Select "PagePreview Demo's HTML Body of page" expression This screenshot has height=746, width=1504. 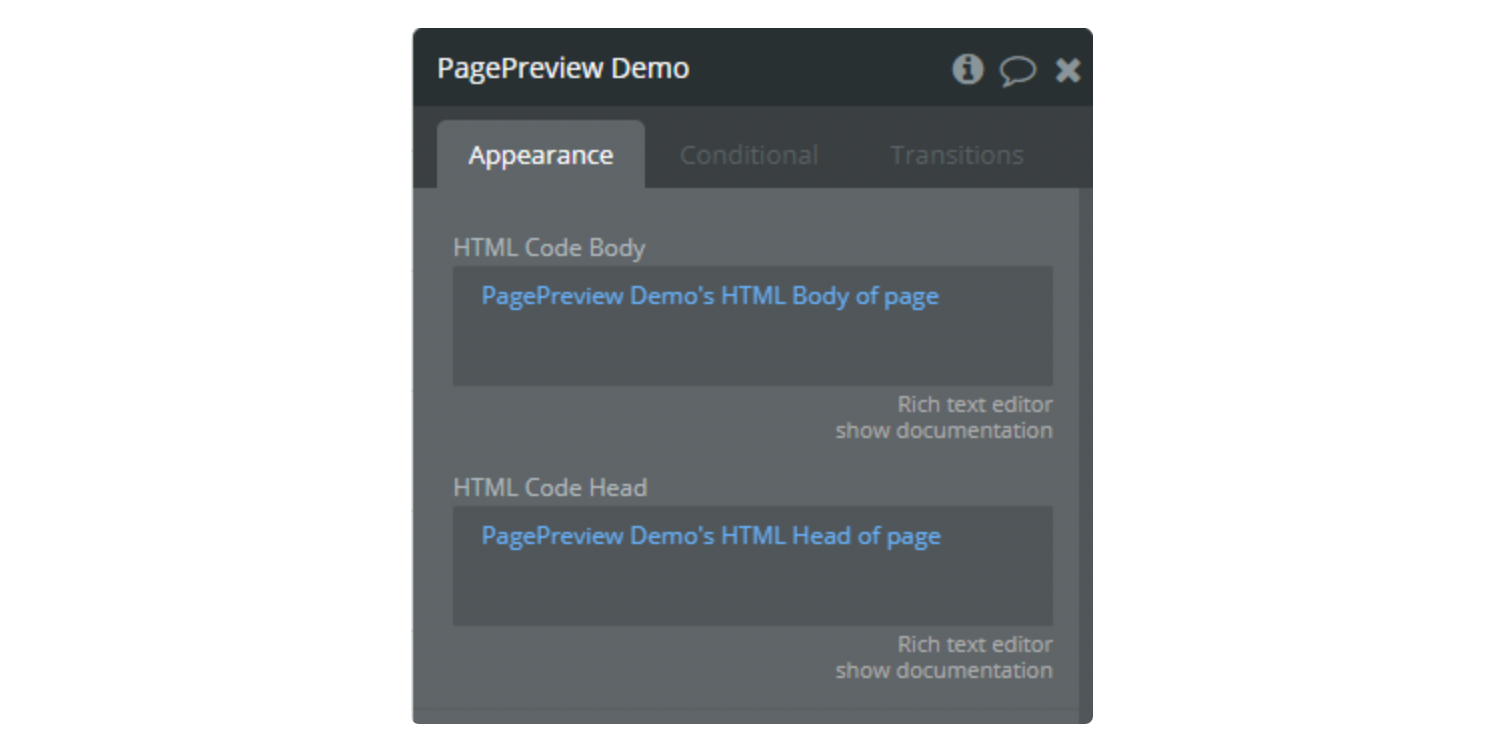pyautogui.click(x=710, y=297)
